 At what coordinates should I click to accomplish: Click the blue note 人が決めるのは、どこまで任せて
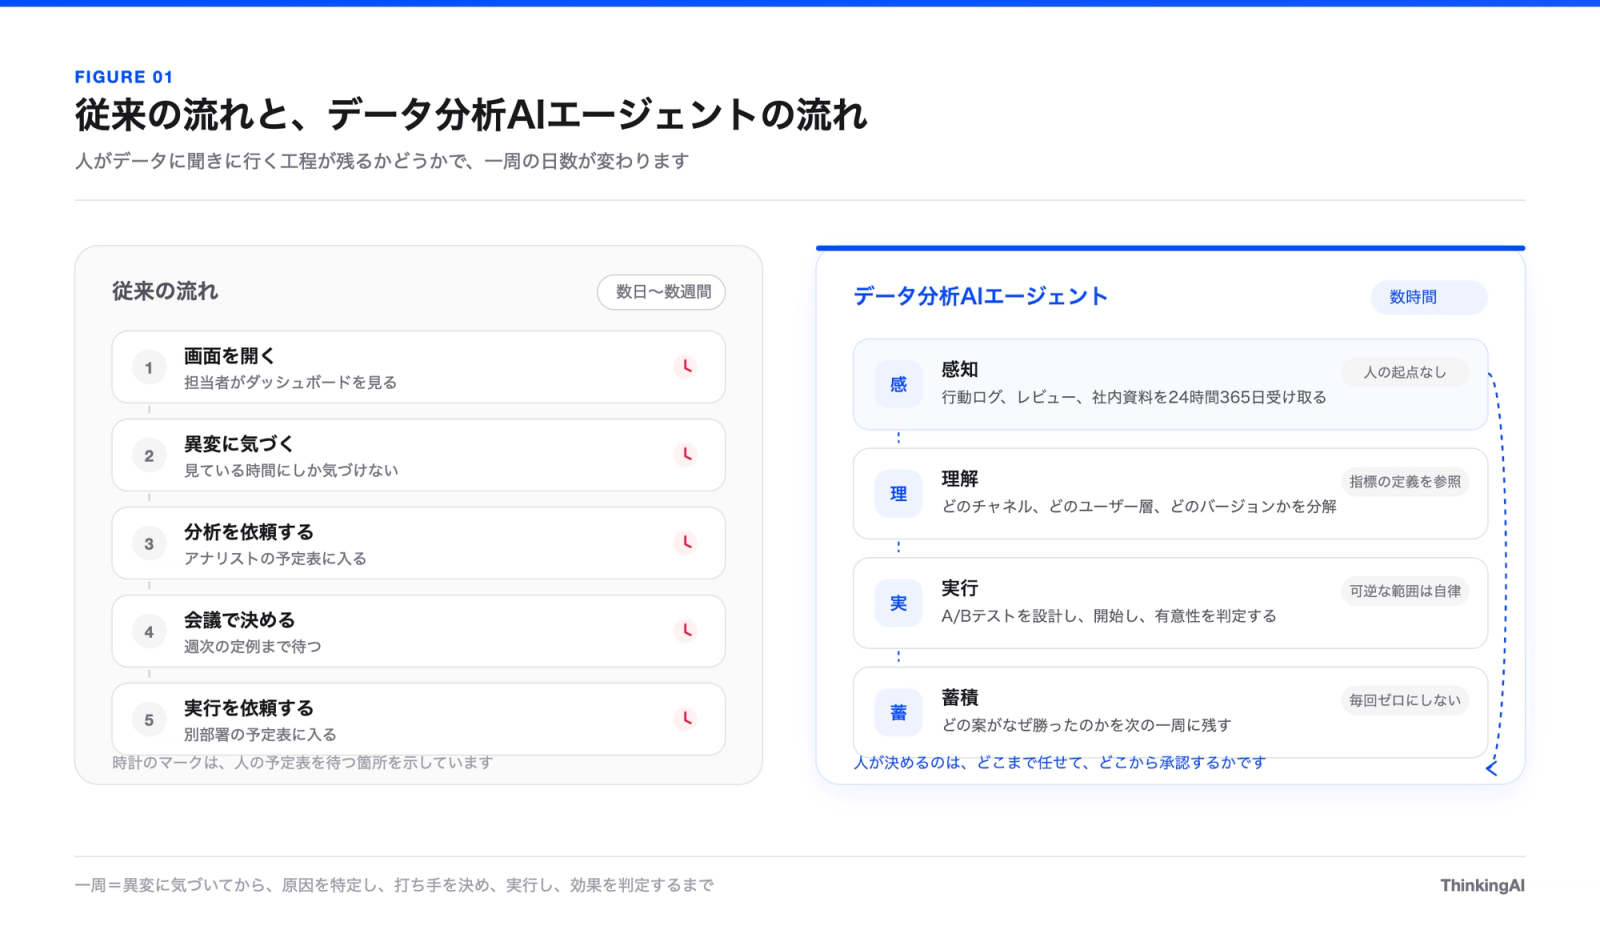1060,763
